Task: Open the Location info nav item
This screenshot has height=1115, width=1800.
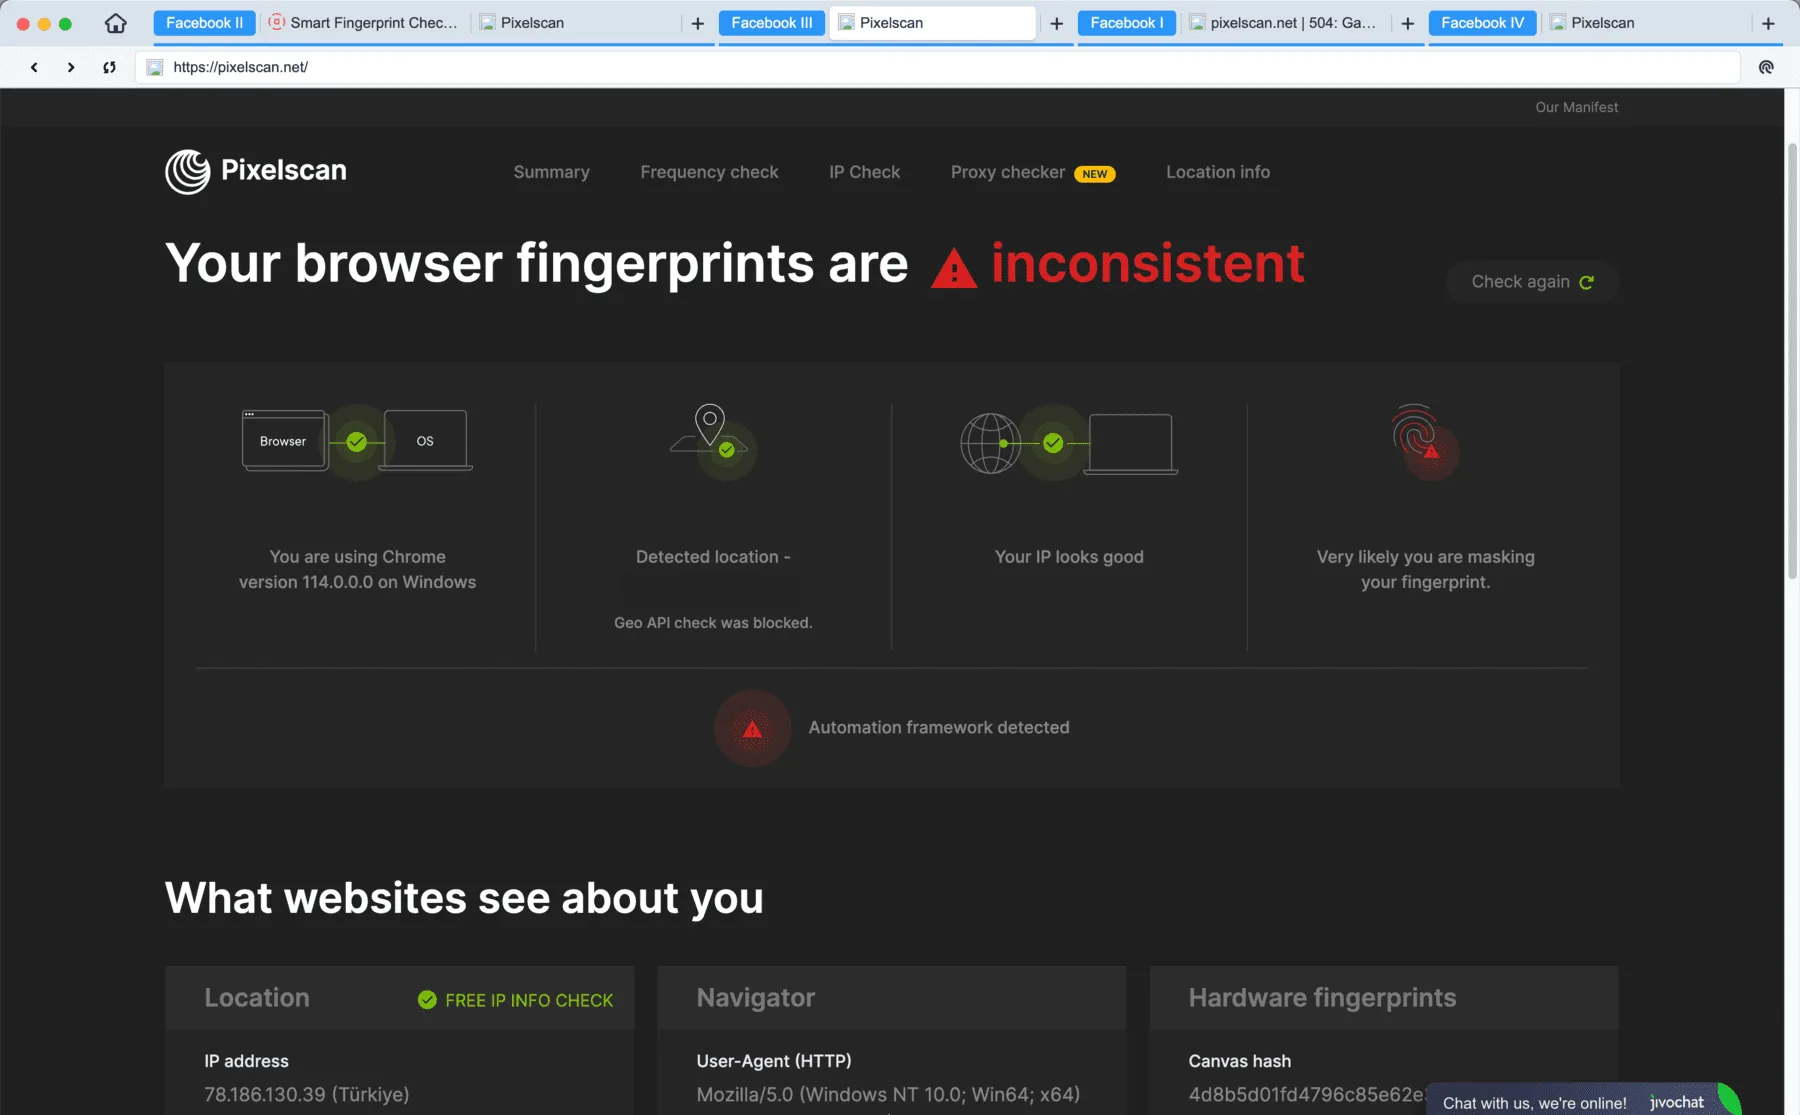Action: pyautogui.click(x=1218, y=172)
